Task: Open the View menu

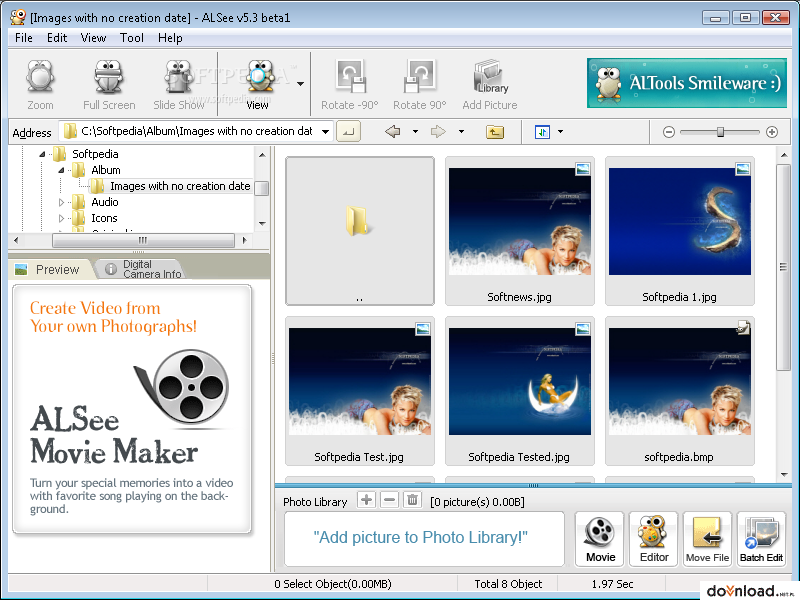Action: (x=93, y=38)
